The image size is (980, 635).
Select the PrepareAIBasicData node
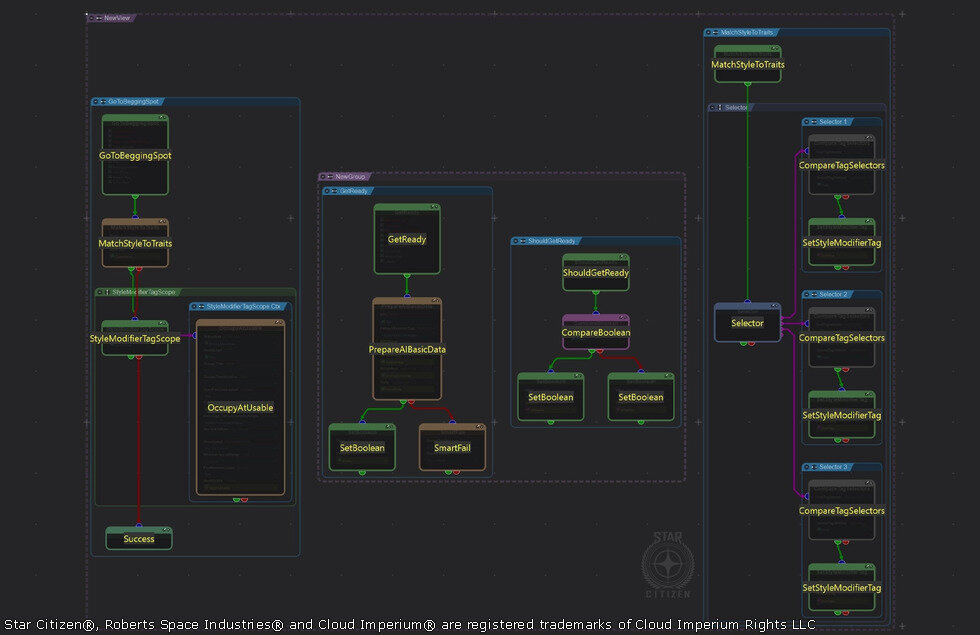pos(408,349)
